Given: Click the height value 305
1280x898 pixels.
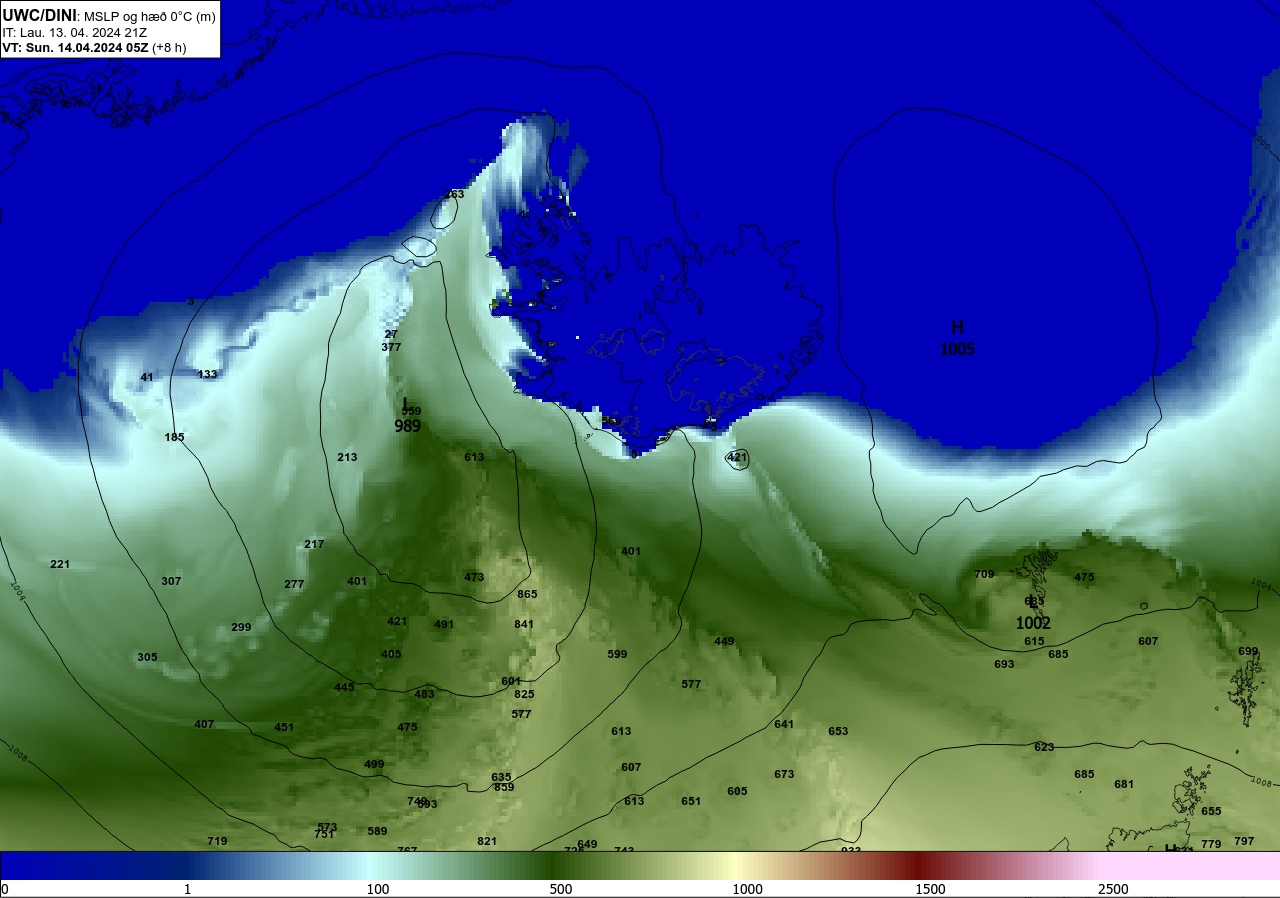Looking at the screenshot, I should (147, 657).
